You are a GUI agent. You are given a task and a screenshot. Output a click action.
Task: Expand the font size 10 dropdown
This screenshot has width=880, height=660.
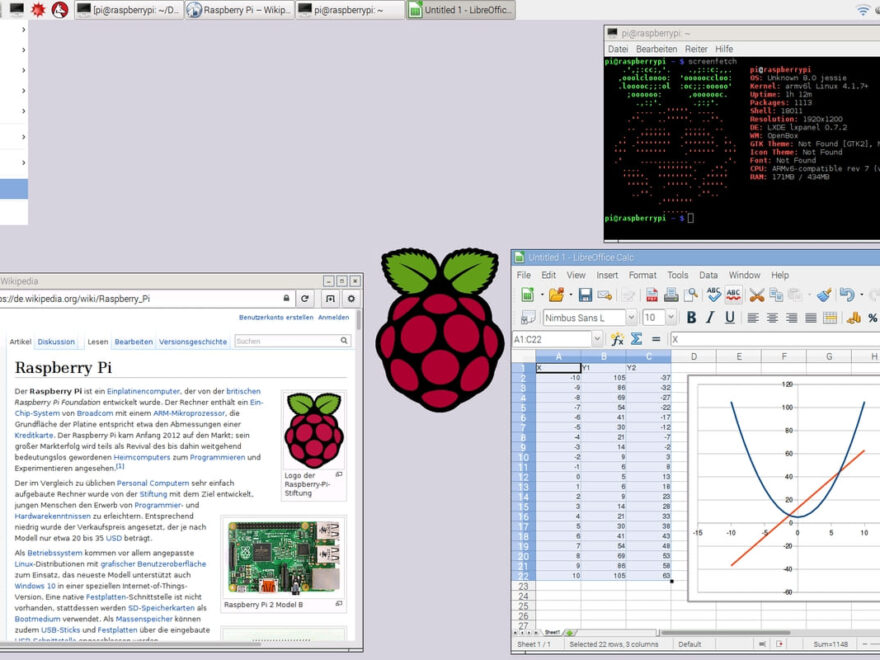coord(671,318)
